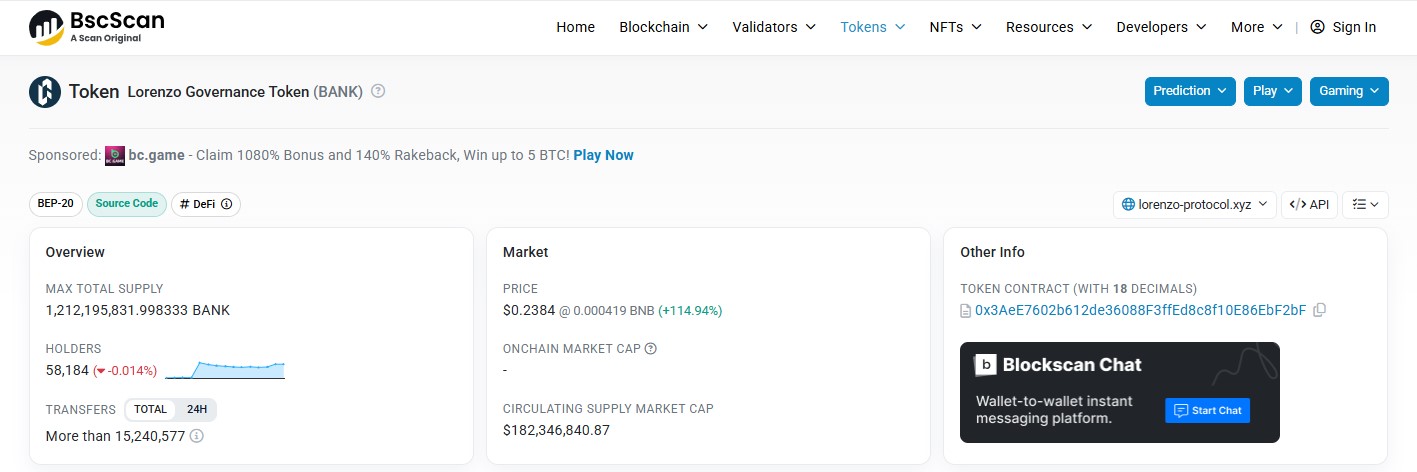This screenshot has height=472, width=1417.
Task: Click the Lorenzo token logo icon
Action: [x=45, y=91]
